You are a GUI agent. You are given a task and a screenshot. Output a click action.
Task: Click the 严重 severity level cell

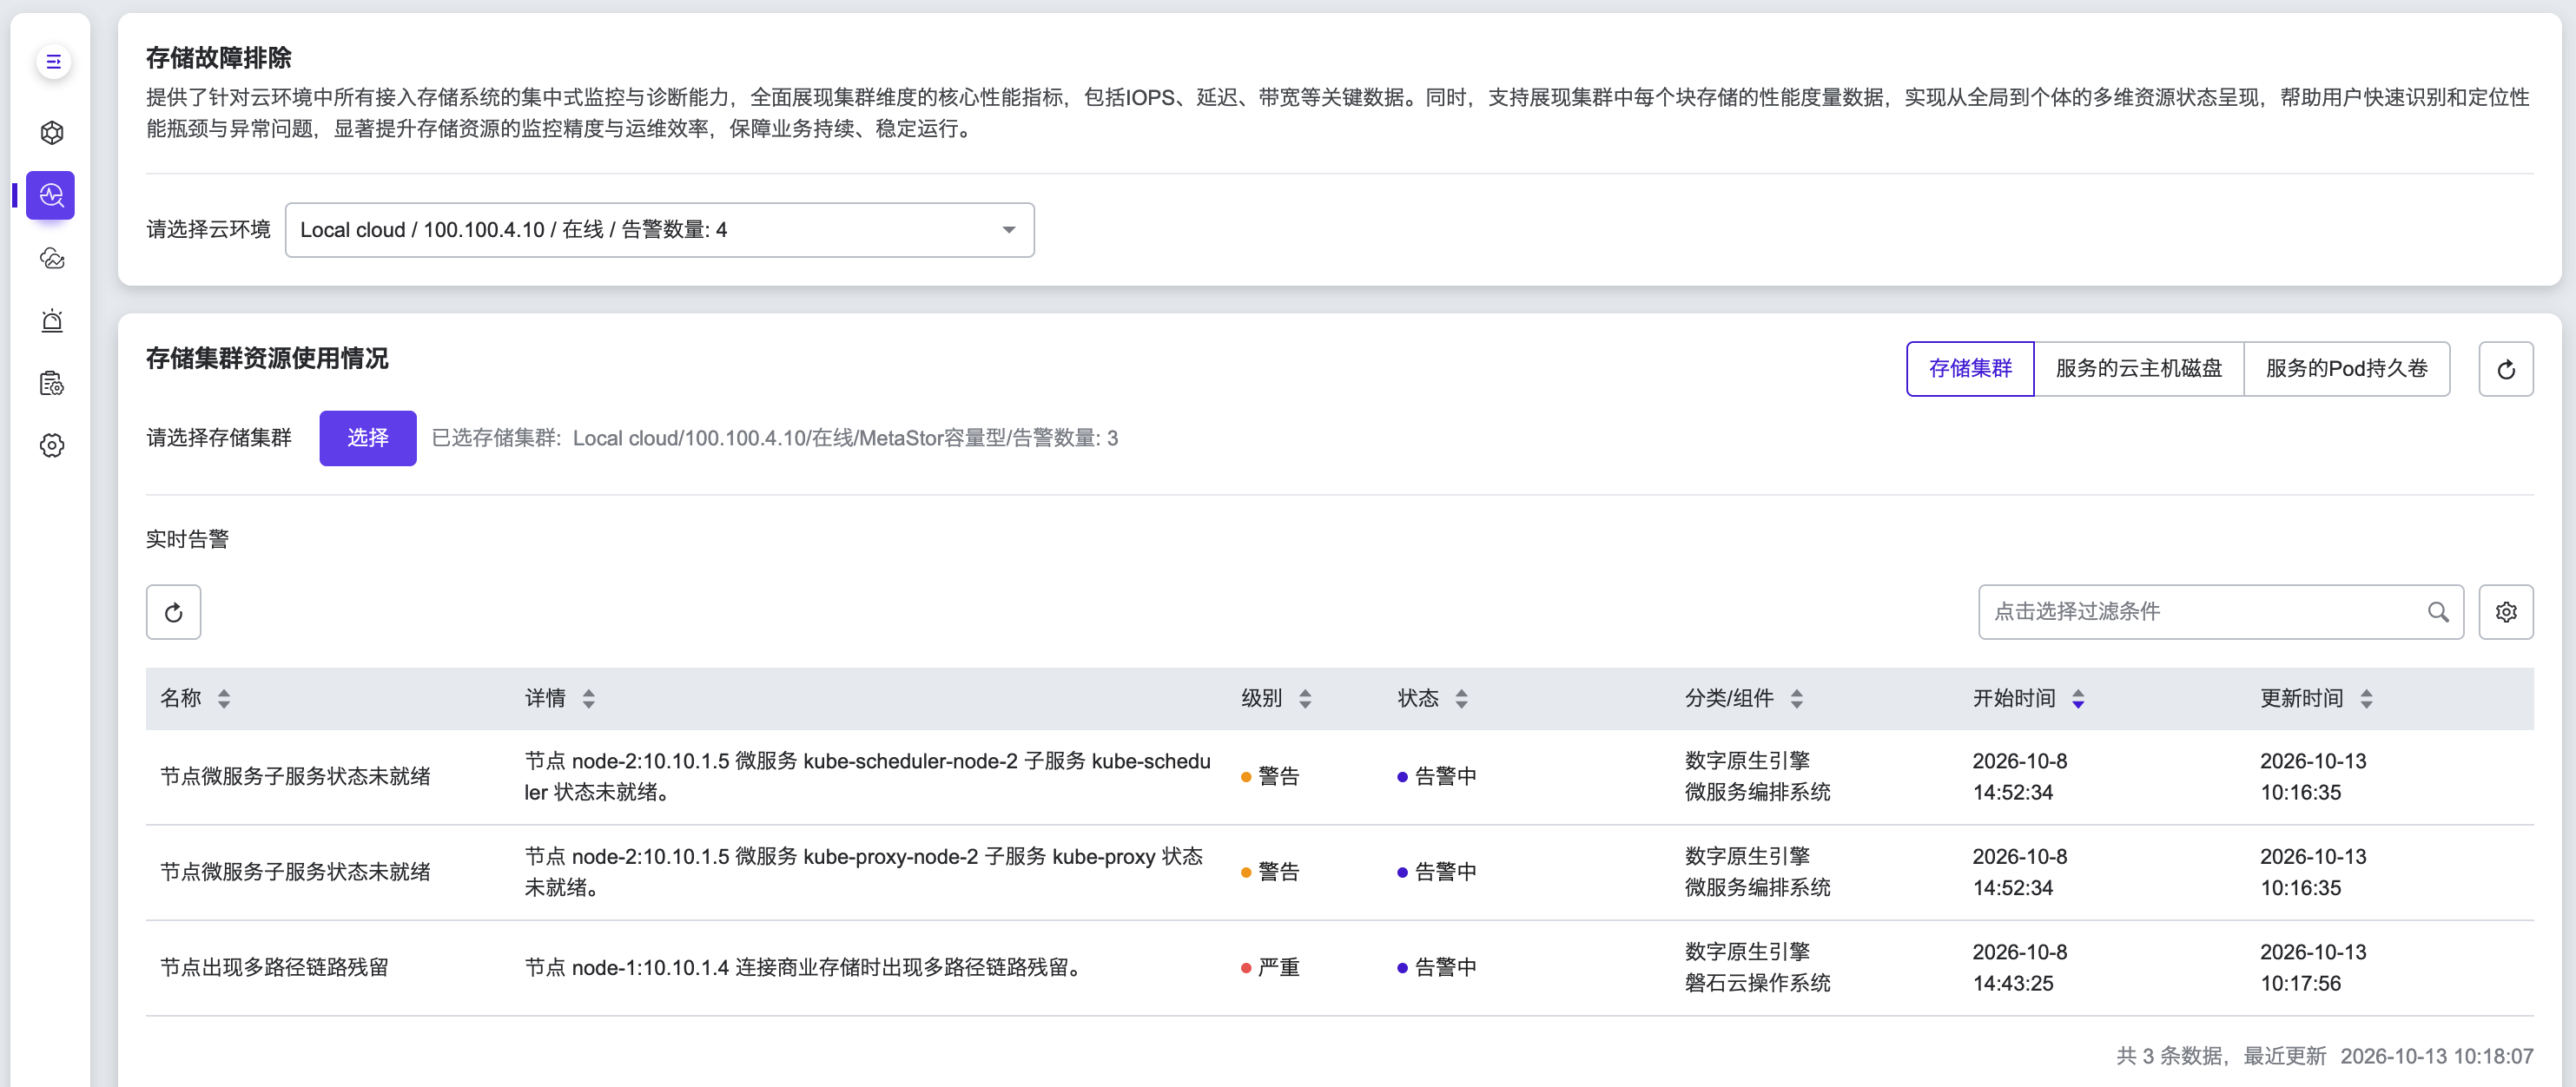(x=1270, y=967)
